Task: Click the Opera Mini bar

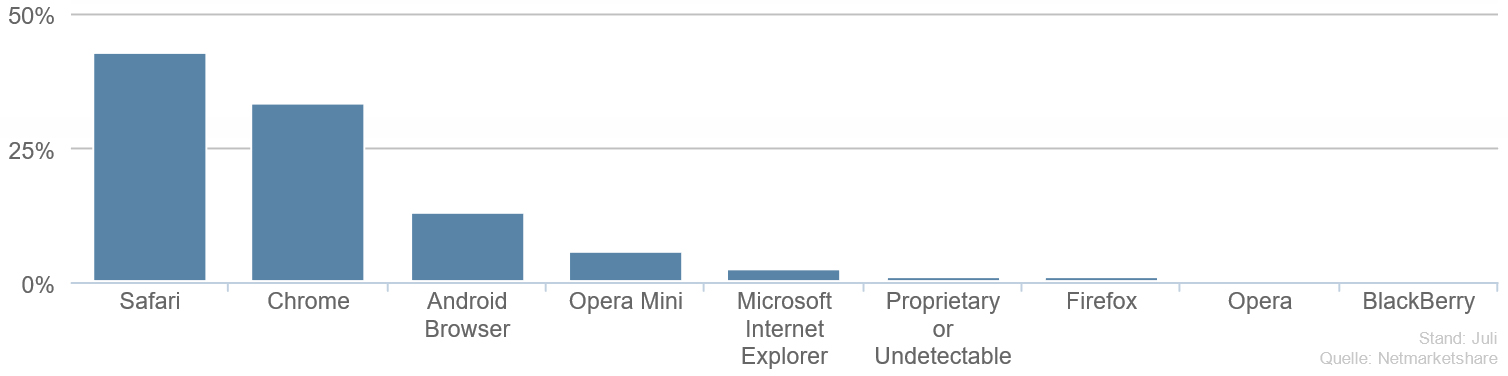Action: 626,267
